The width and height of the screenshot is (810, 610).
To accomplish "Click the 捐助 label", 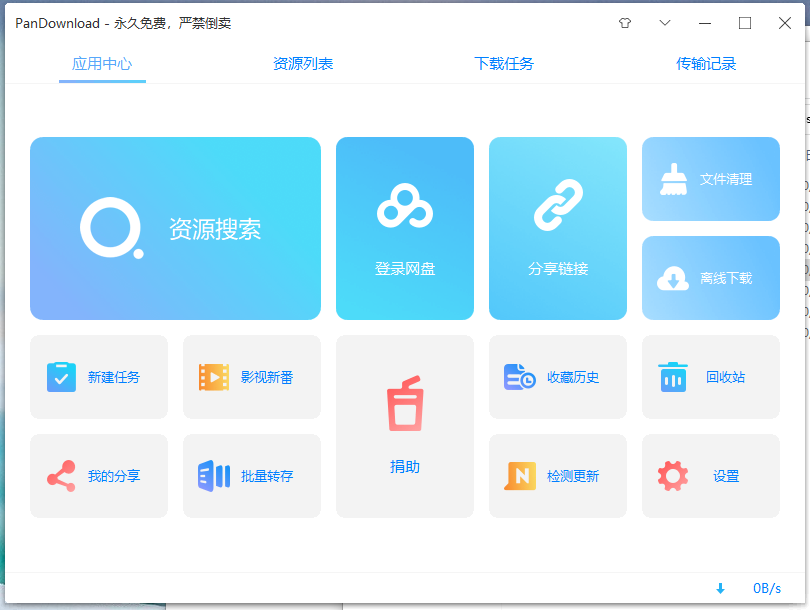I will click(405, 467).
